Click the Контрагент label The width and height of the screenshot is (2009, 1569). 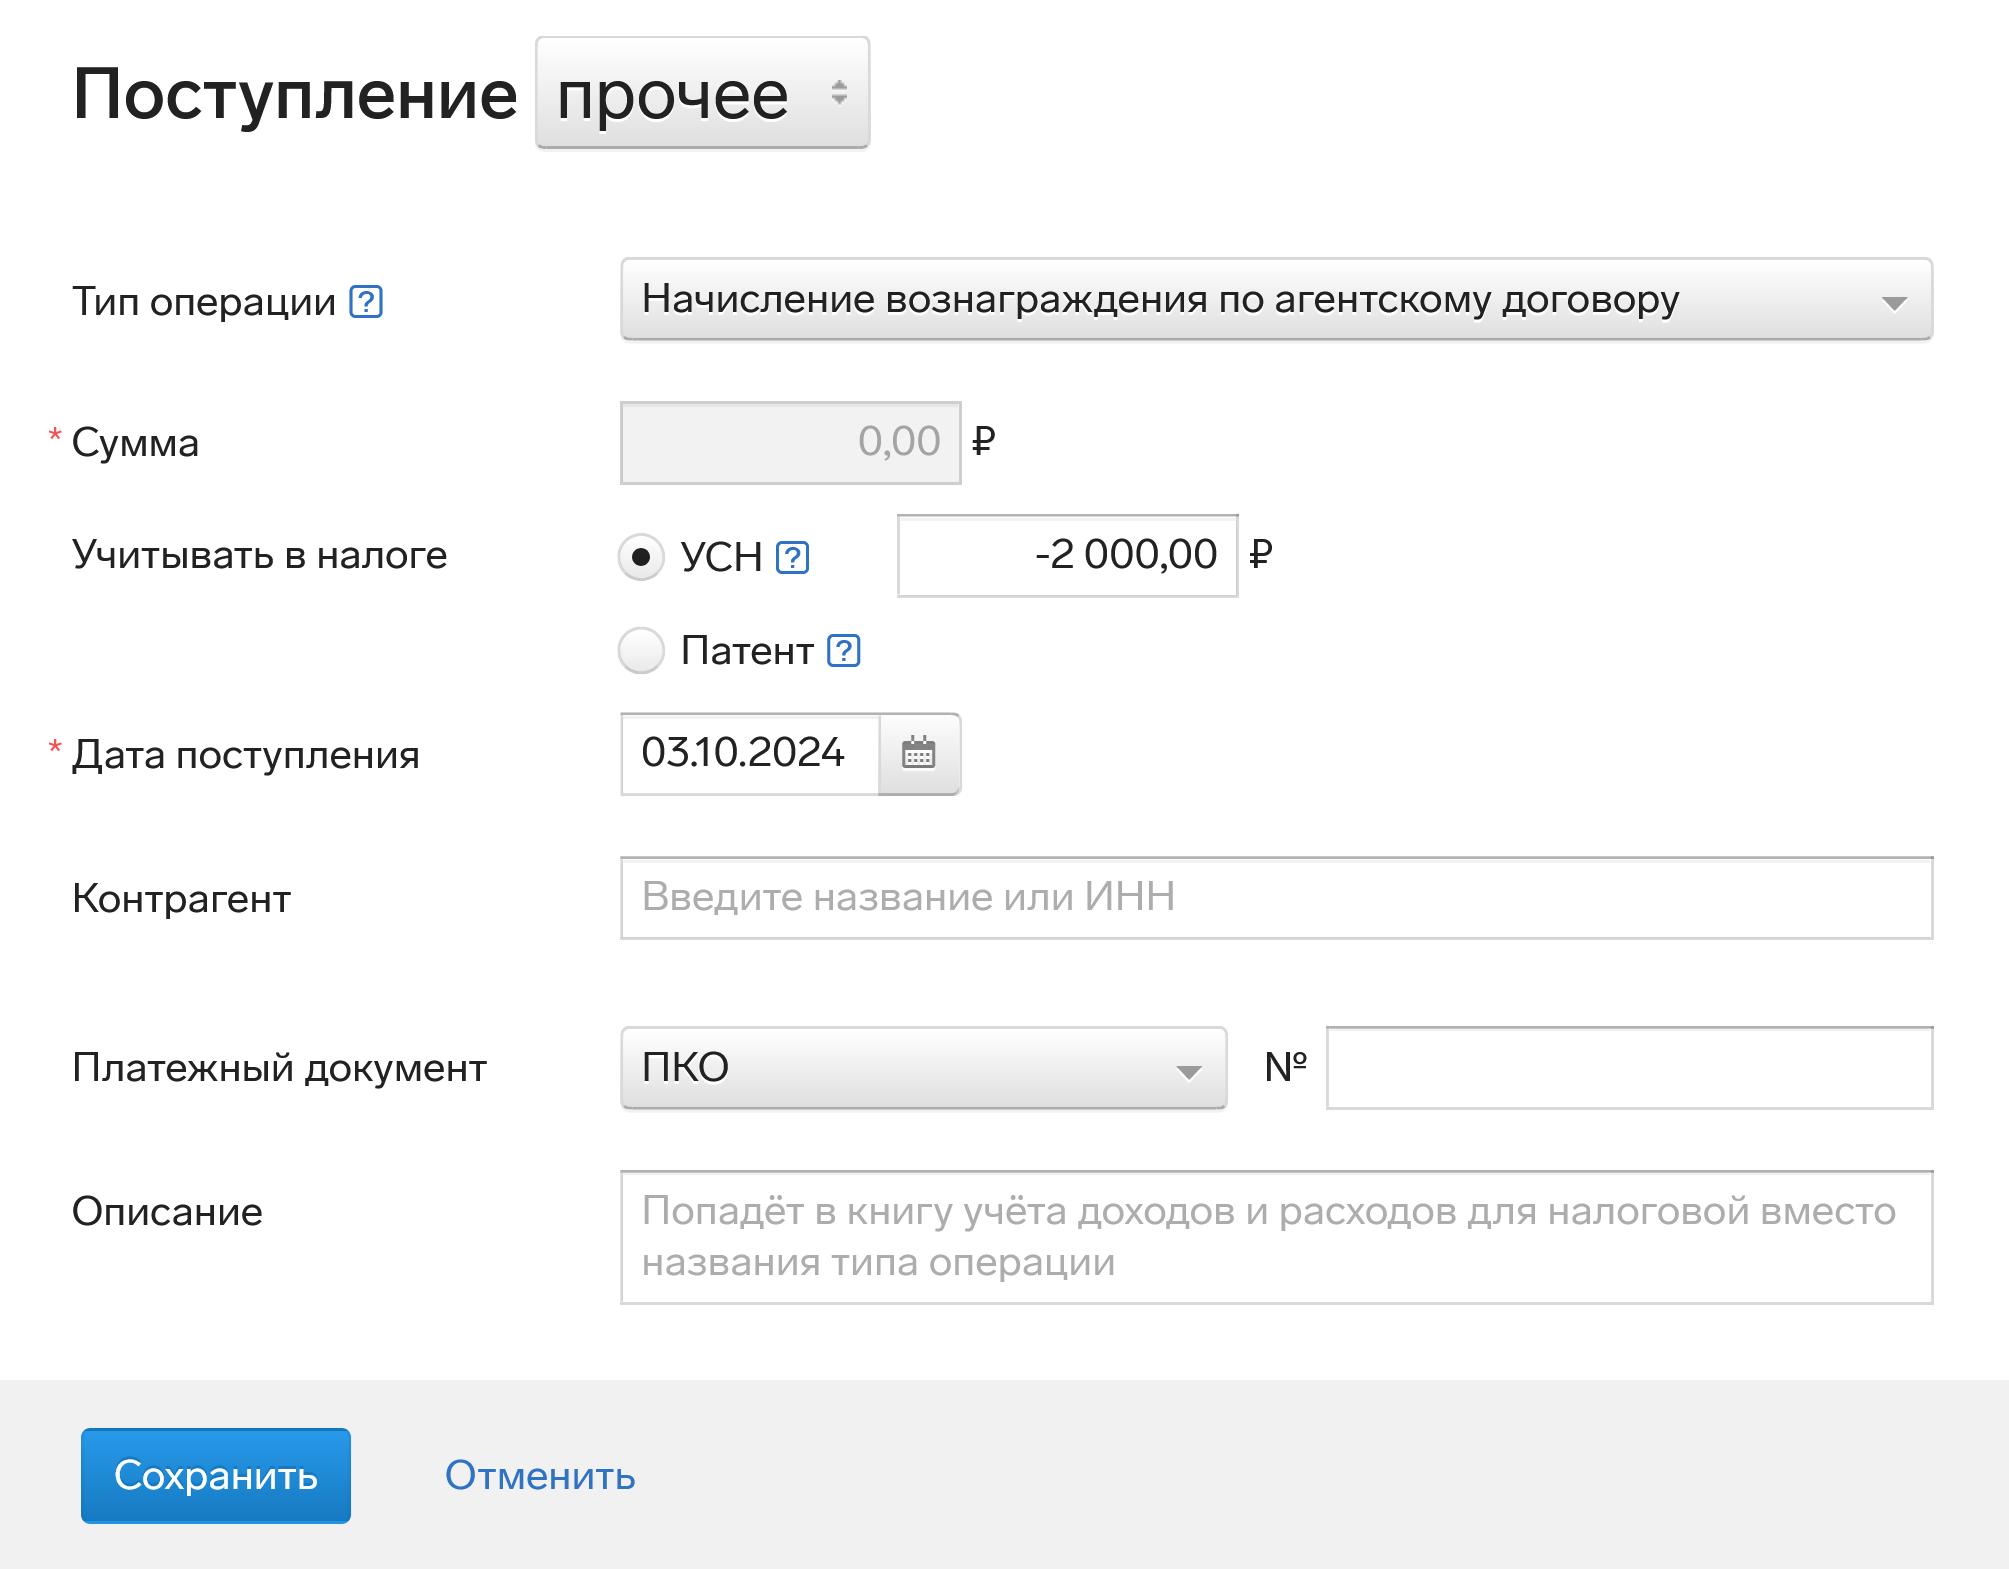(x=181, y=899)
